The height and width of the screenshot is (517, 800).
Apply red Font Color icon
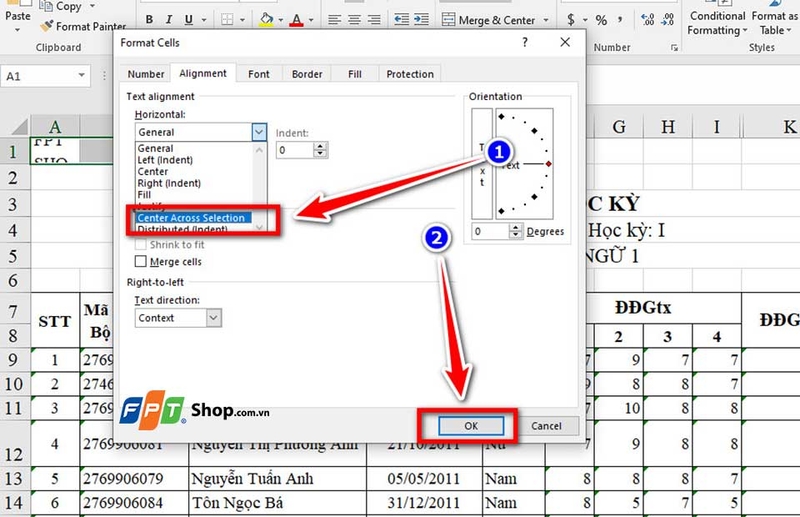tap(296, 20)
